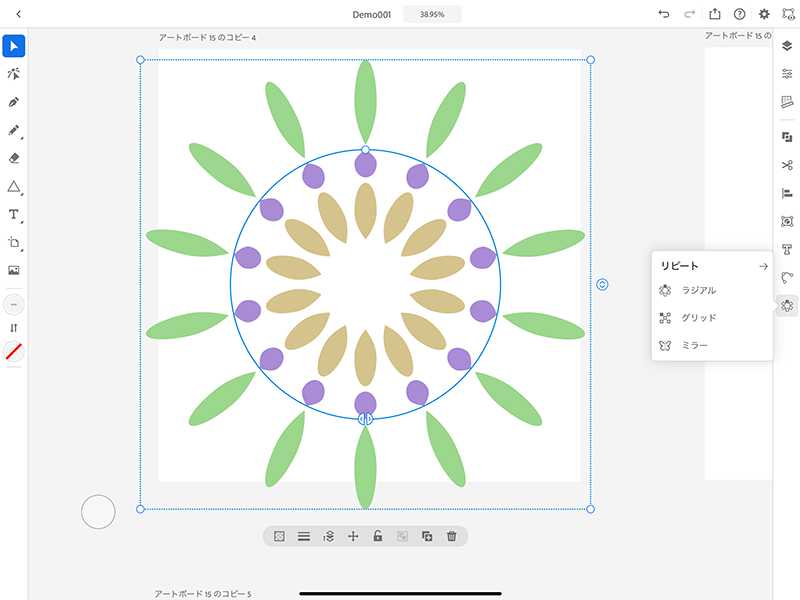This screenshot has height=600, width=800.
Task: Open the 38.95% zoom level field
Action: [432, 14]
